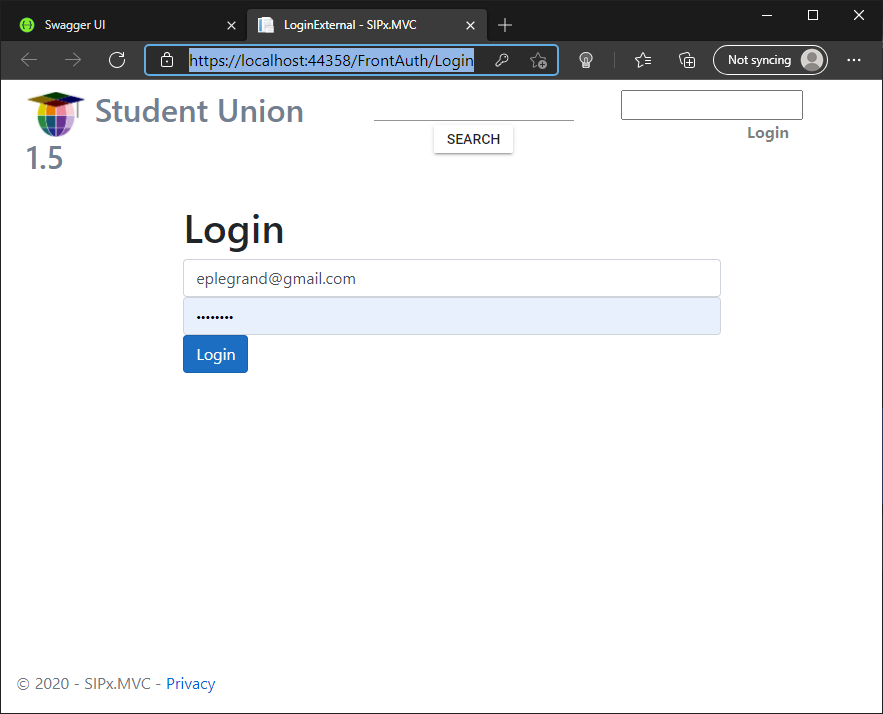Click the blue Login button
Screen dimensions: 883x714
tap(215, 354)
